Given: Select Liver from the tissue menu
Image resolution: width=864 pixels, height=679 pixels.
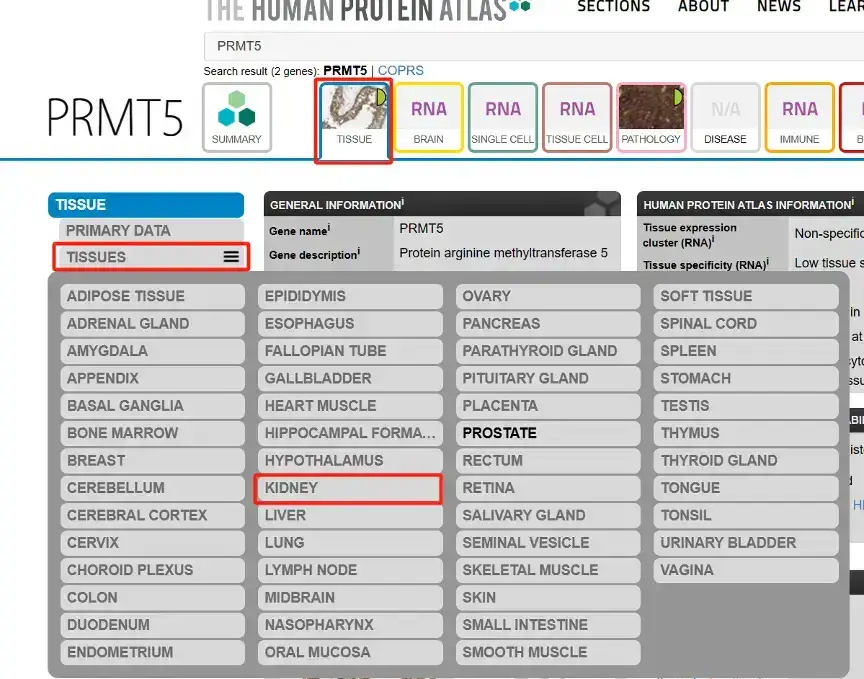Looking at the screenshot, I should point(348,515).
